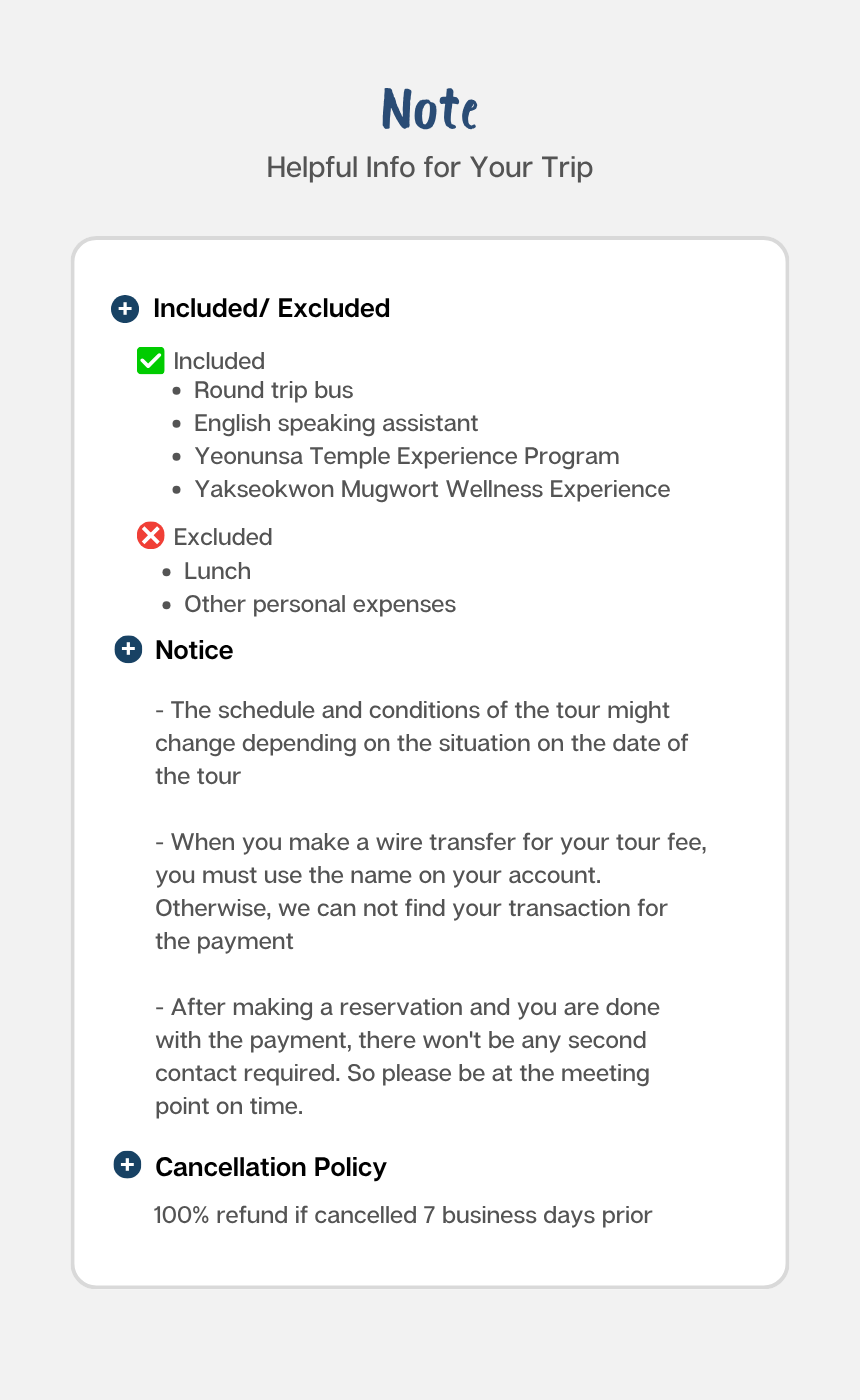Click the plus icon beside Cancellation Policy
The width and height of the screenshot is (860, 1400).
pos(128,1165)
